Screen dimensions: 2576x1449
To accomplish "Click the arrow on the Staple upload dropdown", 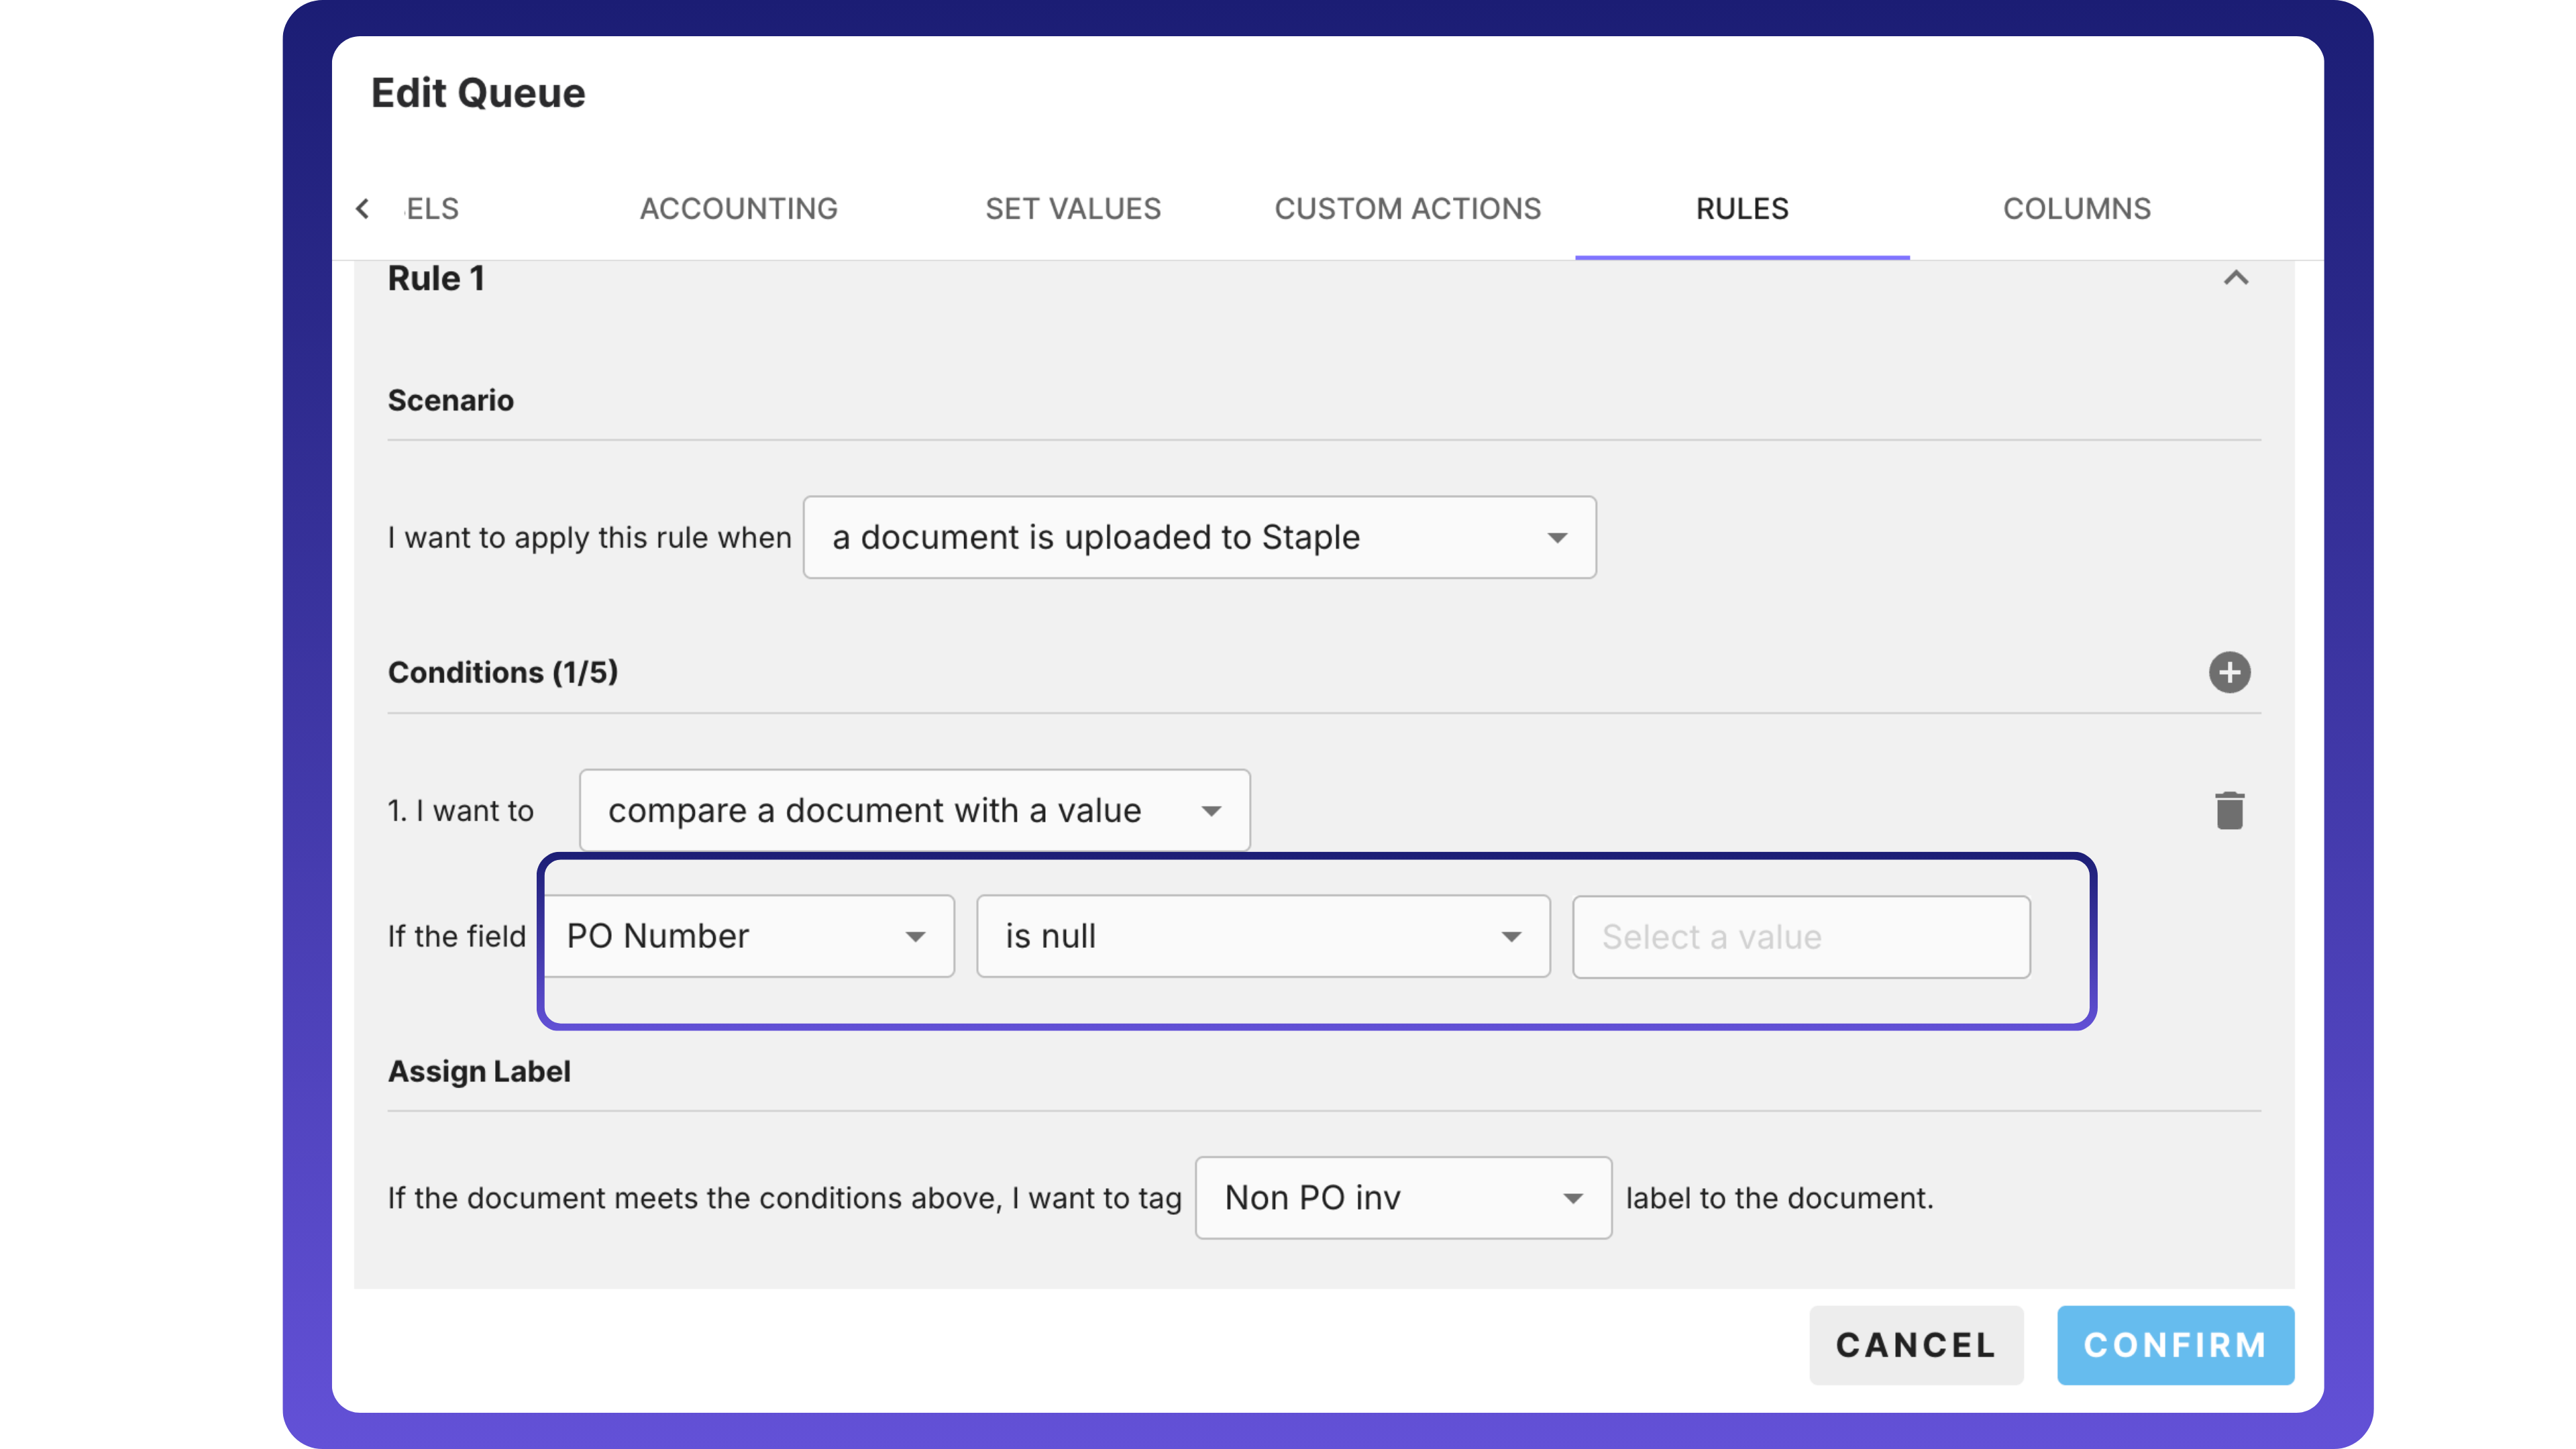I will (x=1556, y=538).
